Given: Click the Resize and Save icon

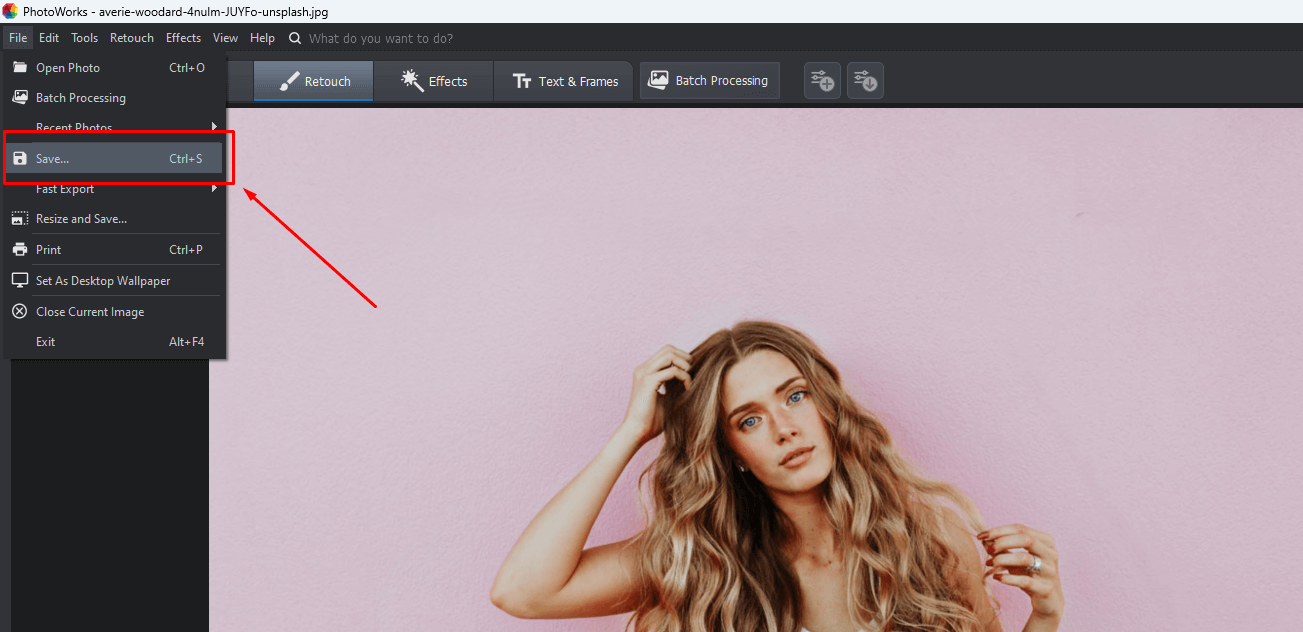Looking at the screenshot, I should pyautogui.click(x=19, y=219).
